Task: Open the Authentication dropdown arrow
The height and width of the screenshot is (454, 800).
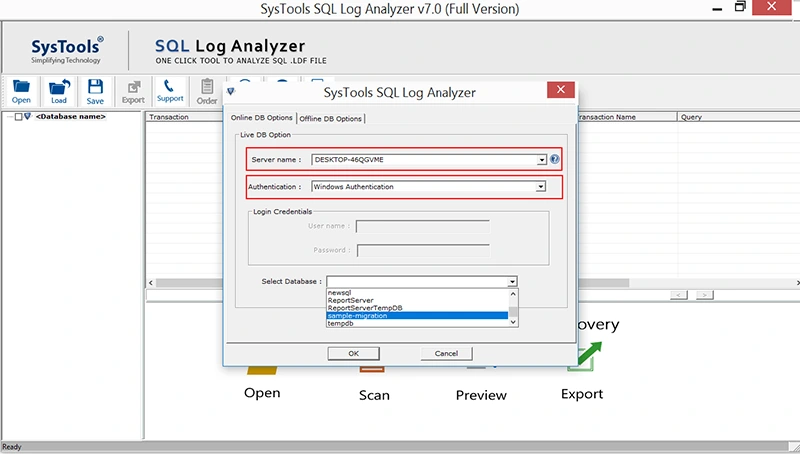Action: pos(540,187)
